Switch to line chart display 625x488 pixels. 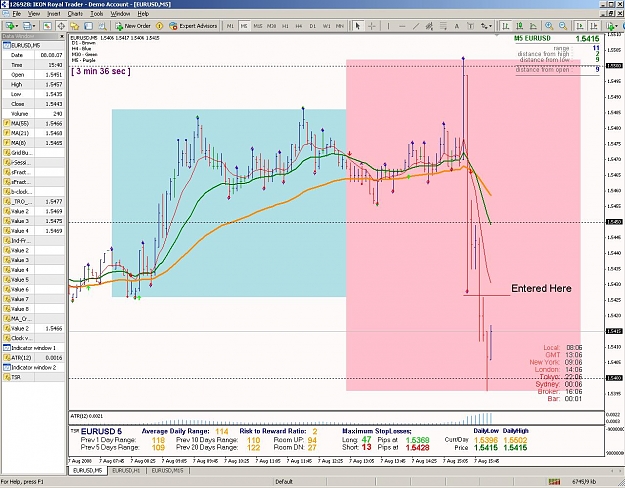(533, 26)
